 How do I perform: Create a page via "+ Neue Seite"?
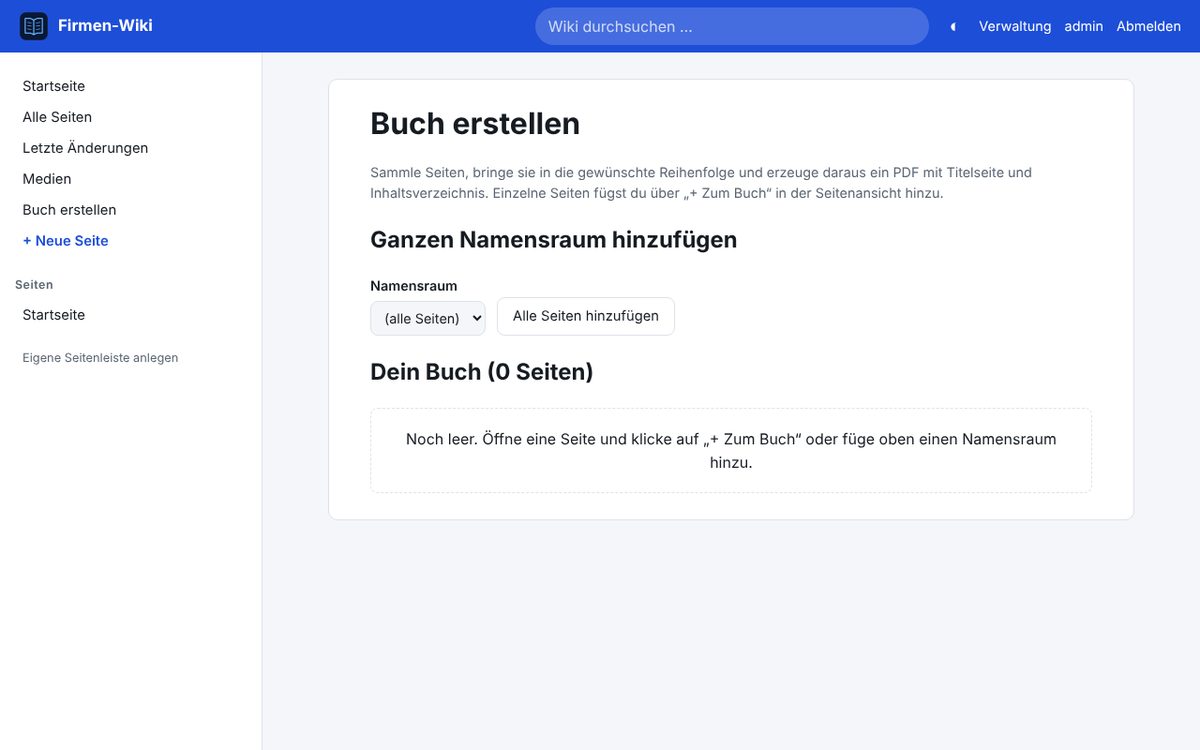[x=65, y=241]
